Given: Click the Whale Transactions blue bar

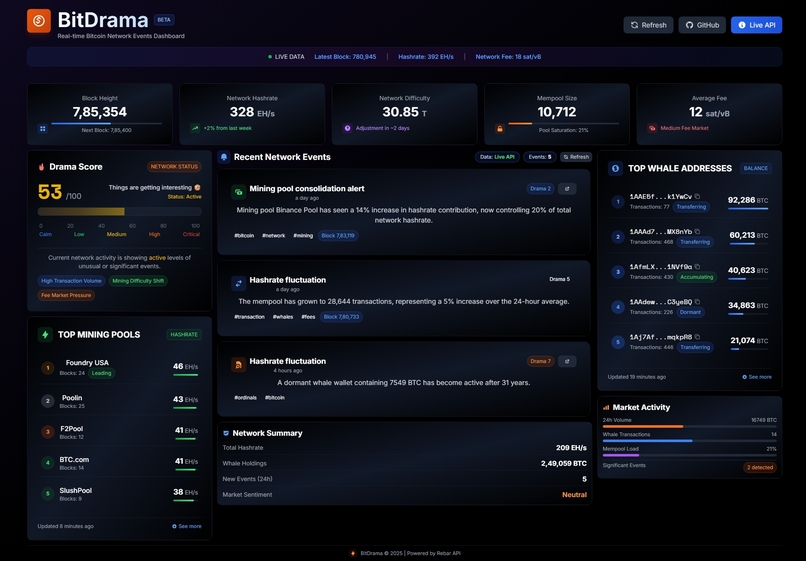Looking at the screenshot, I should tap(648, 441).
